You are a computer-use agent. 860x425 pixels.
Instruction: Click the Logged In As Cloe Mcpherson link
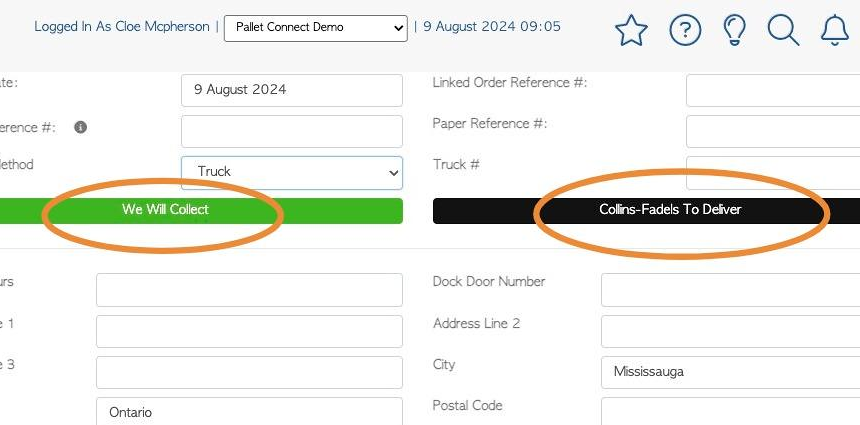(x=122, y=27)
